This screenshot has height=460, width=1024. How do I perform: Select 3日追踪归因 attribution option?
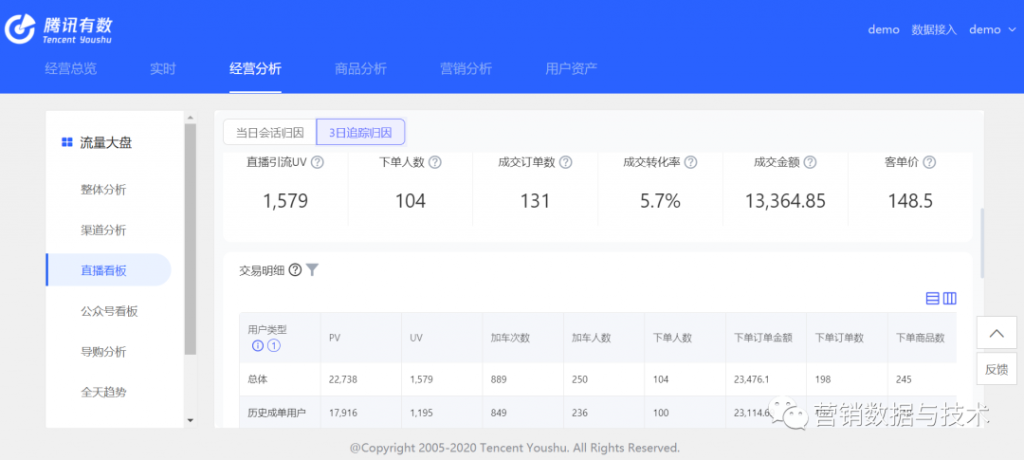(x=360, y=132)
